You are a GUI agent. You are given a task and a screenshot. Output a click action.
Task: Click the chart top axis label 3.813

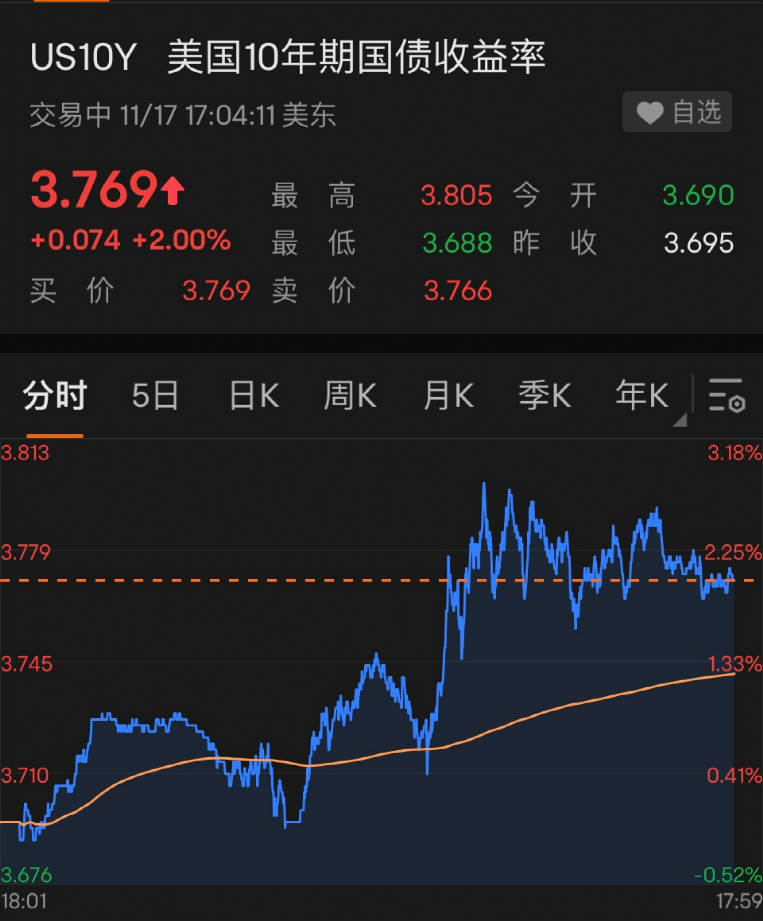coord(25,453)
